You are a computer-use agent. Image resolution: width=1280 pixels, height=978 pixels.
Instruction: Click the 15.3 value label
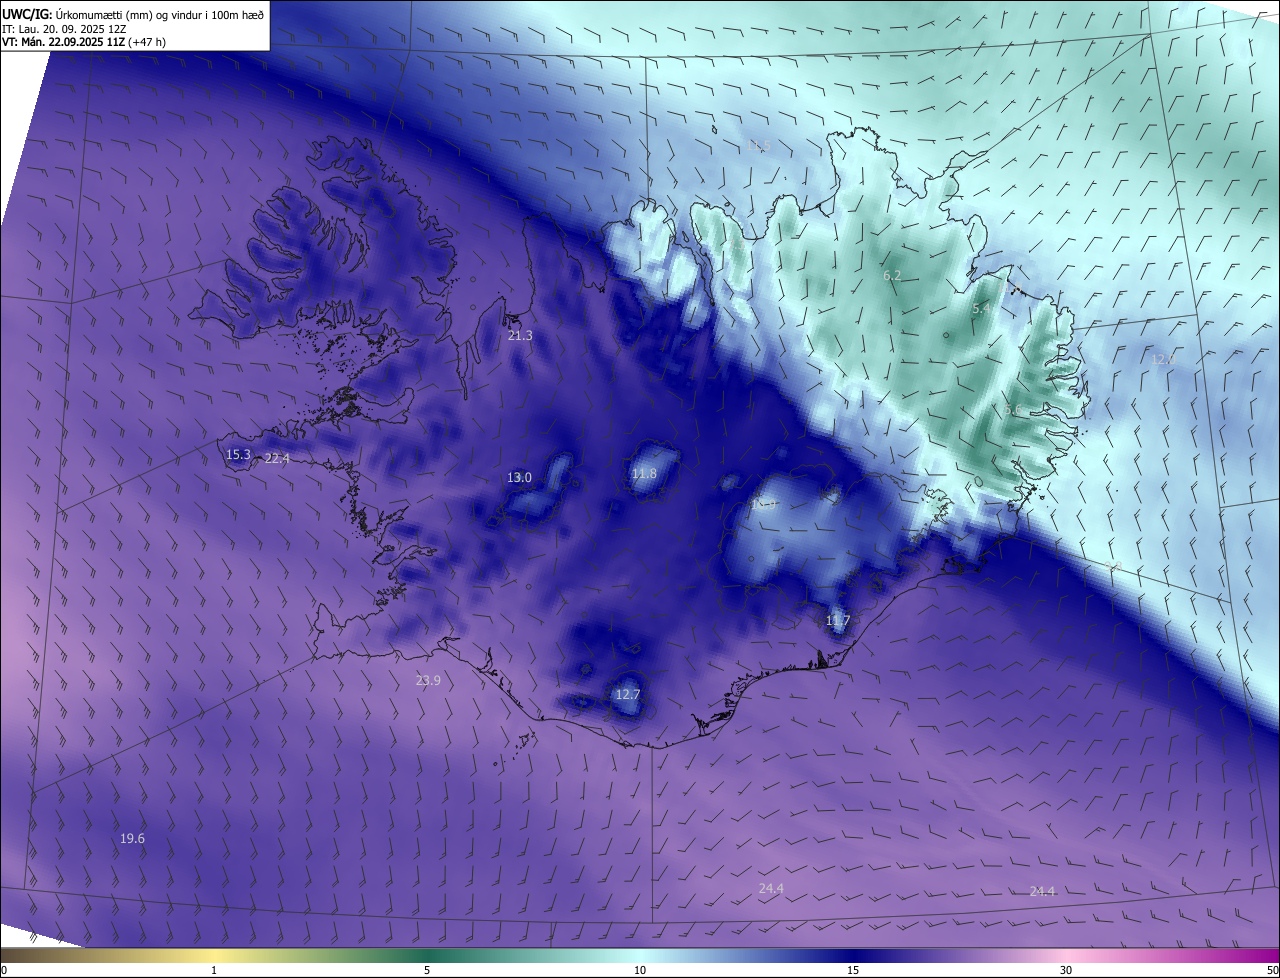coord(238,455)
